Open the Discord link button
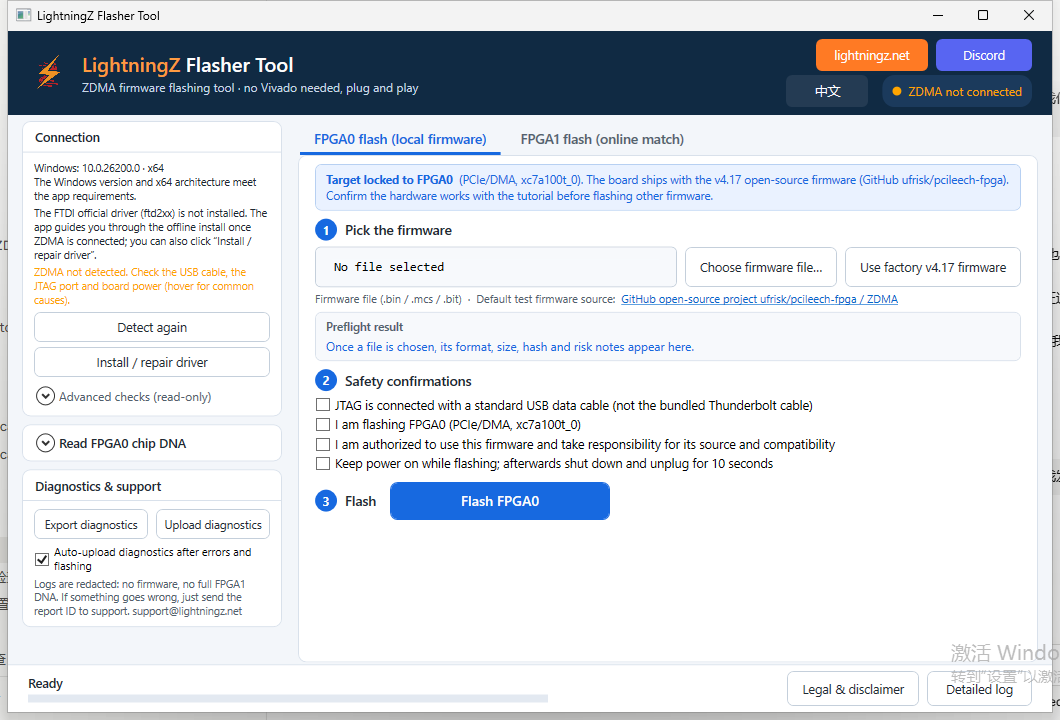The image size is (1060, 720). [x=984, y=55]
